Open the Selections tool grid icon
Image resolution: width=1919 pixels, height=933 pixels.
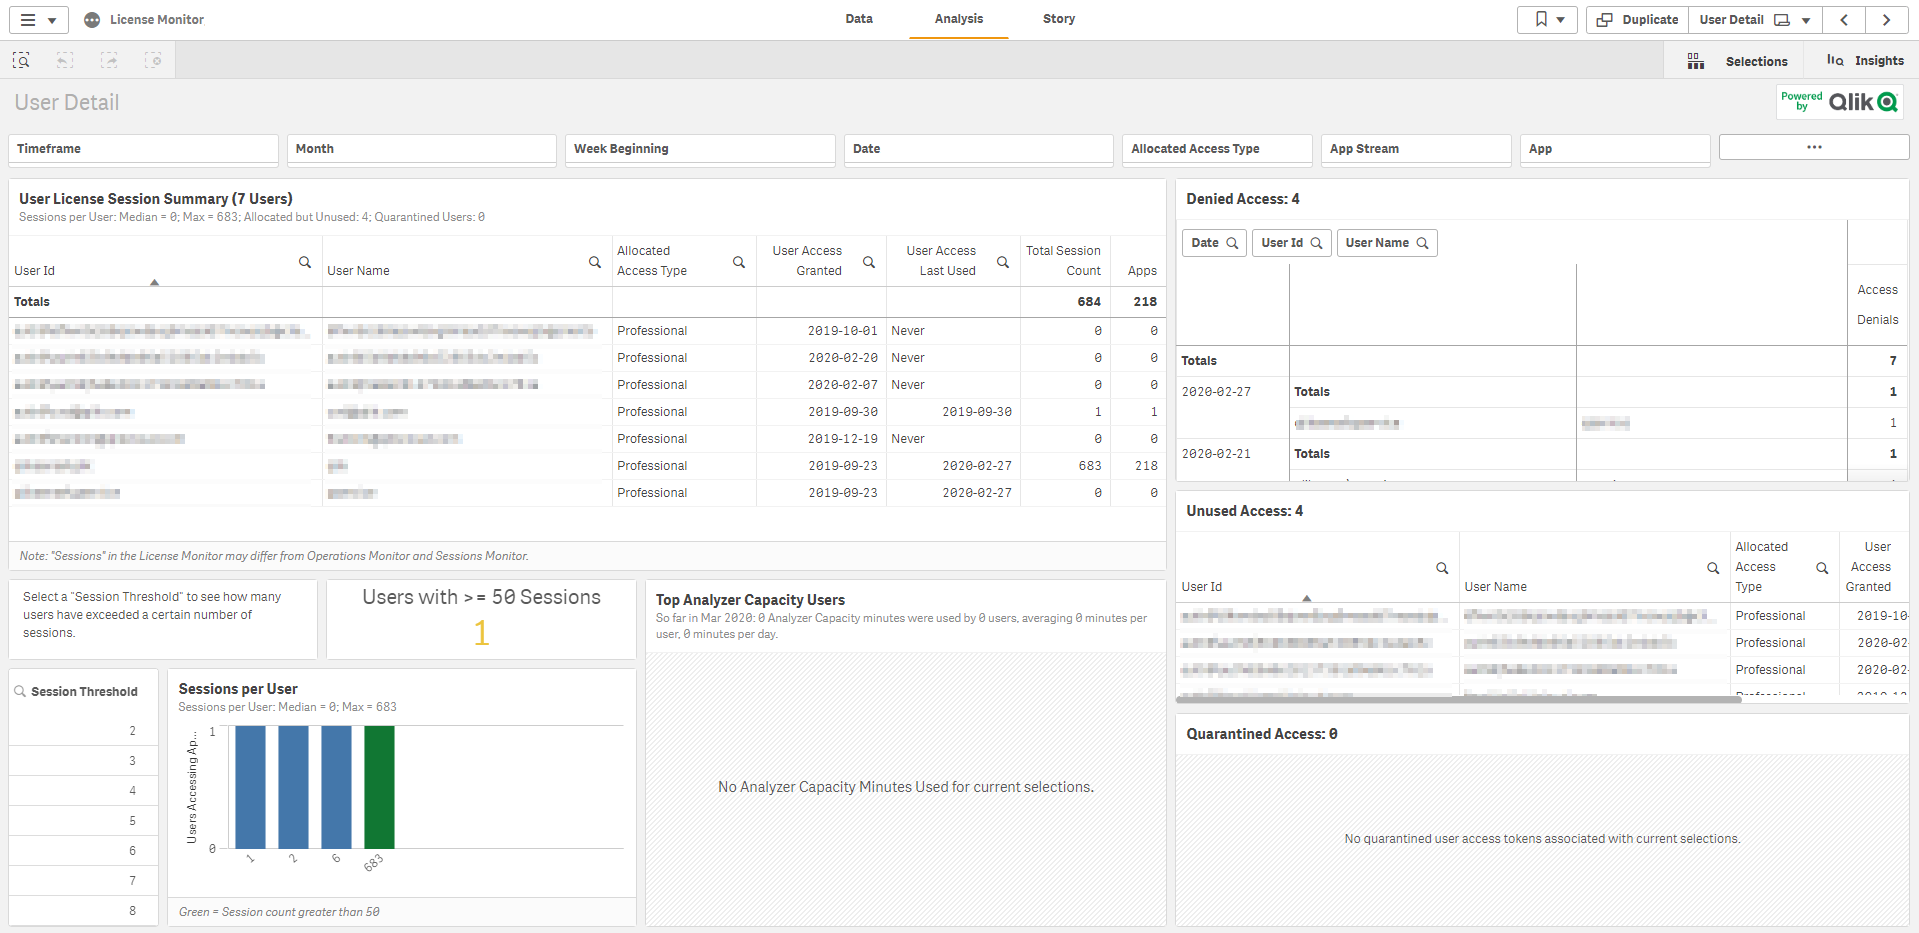(x=1696, y=62)
